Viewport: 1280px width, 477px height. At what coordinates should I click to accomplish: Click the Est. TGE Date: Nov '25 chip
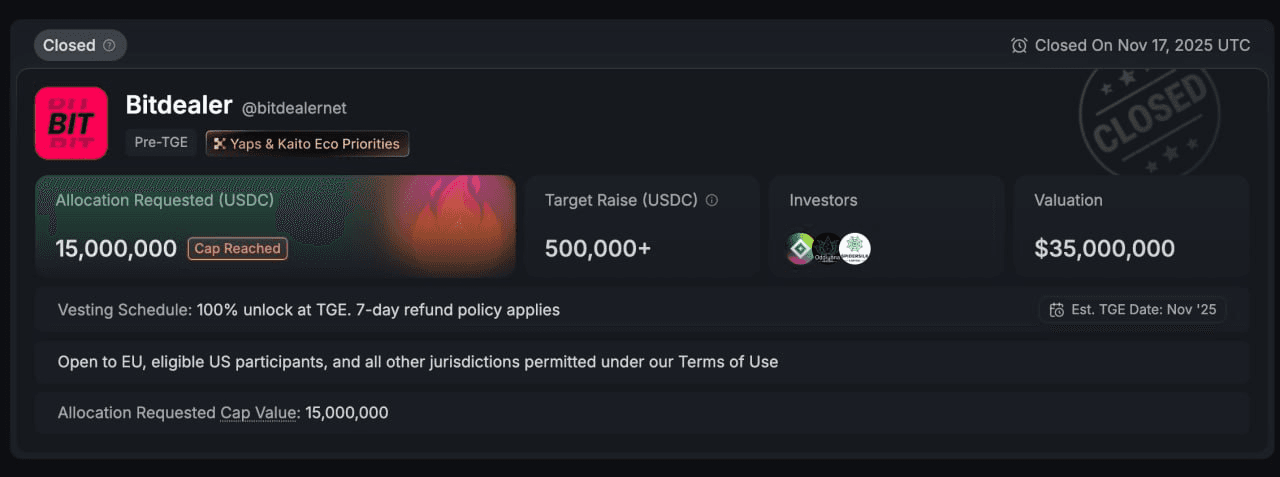point(1133,310)
